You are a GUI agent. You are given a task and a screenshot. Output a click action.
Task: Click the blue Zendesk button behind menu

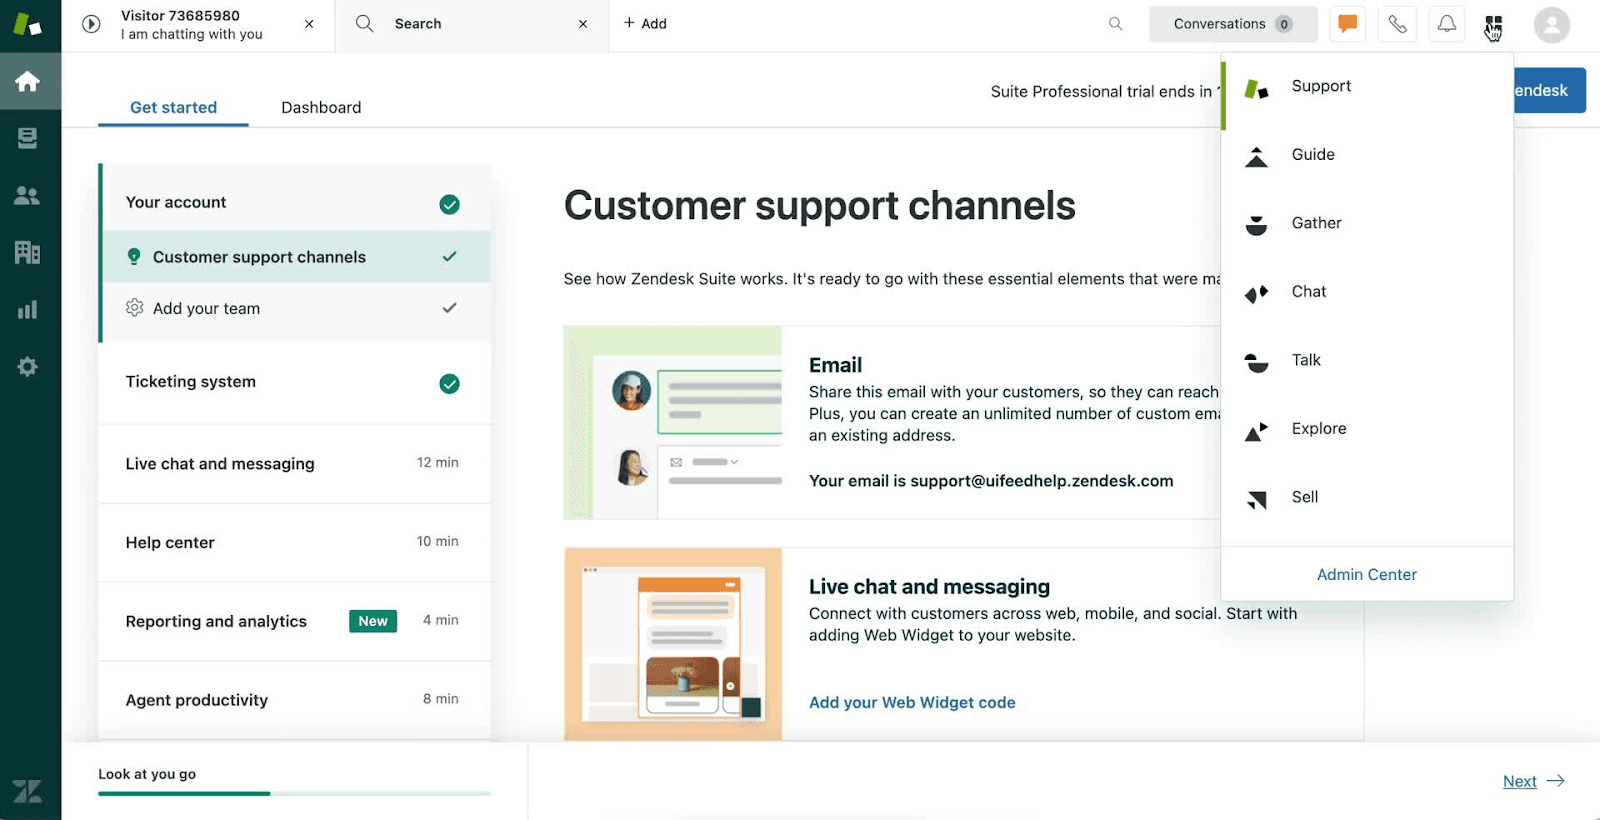[1549, 90]
